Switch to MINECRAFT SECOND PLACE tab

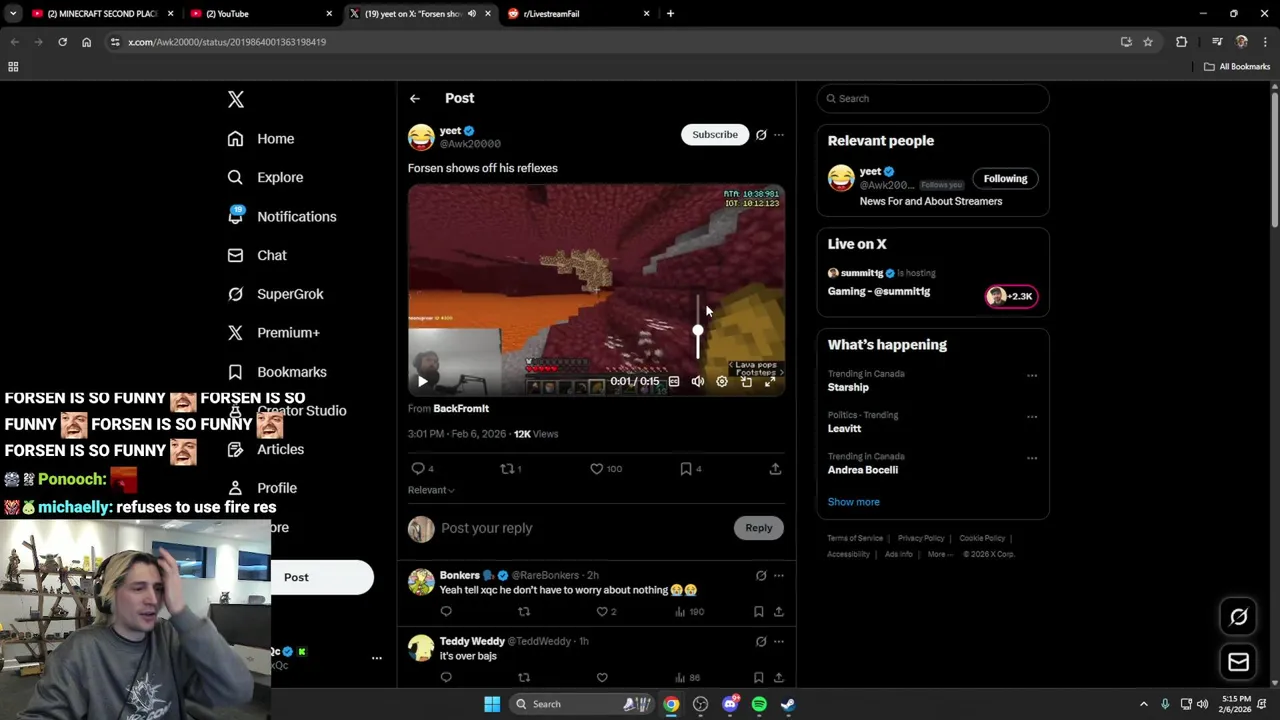103,14
